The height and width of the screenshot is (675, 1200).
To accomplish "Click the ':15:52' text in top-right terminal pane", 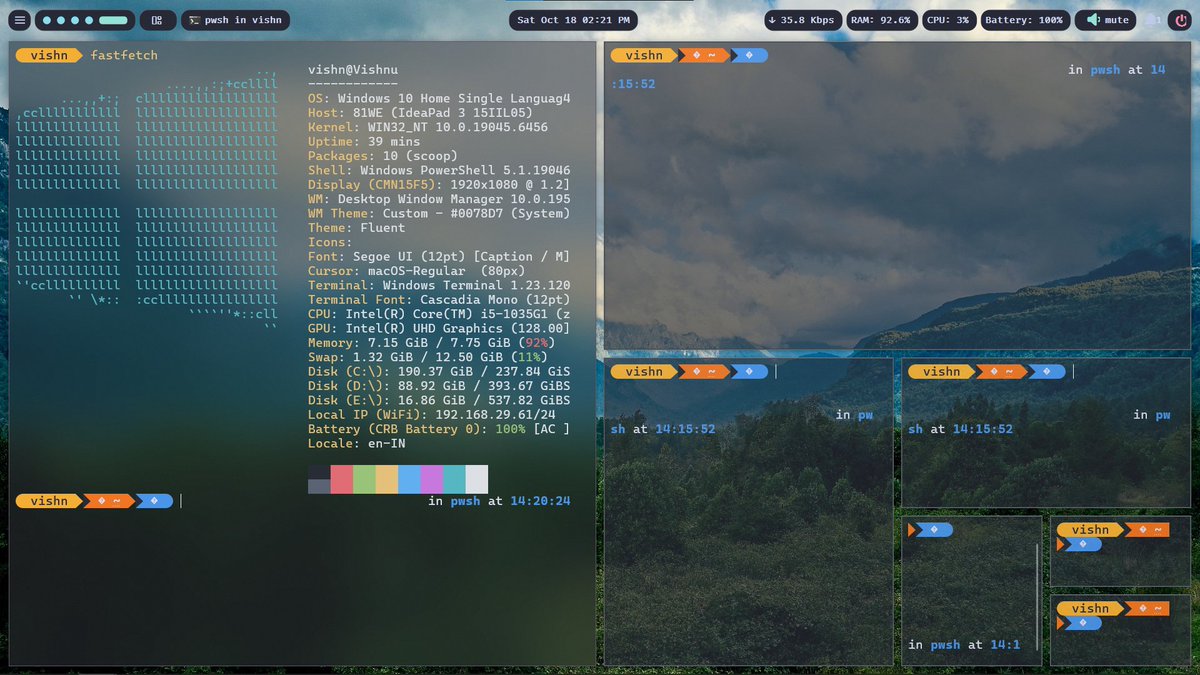I will 633,84.
